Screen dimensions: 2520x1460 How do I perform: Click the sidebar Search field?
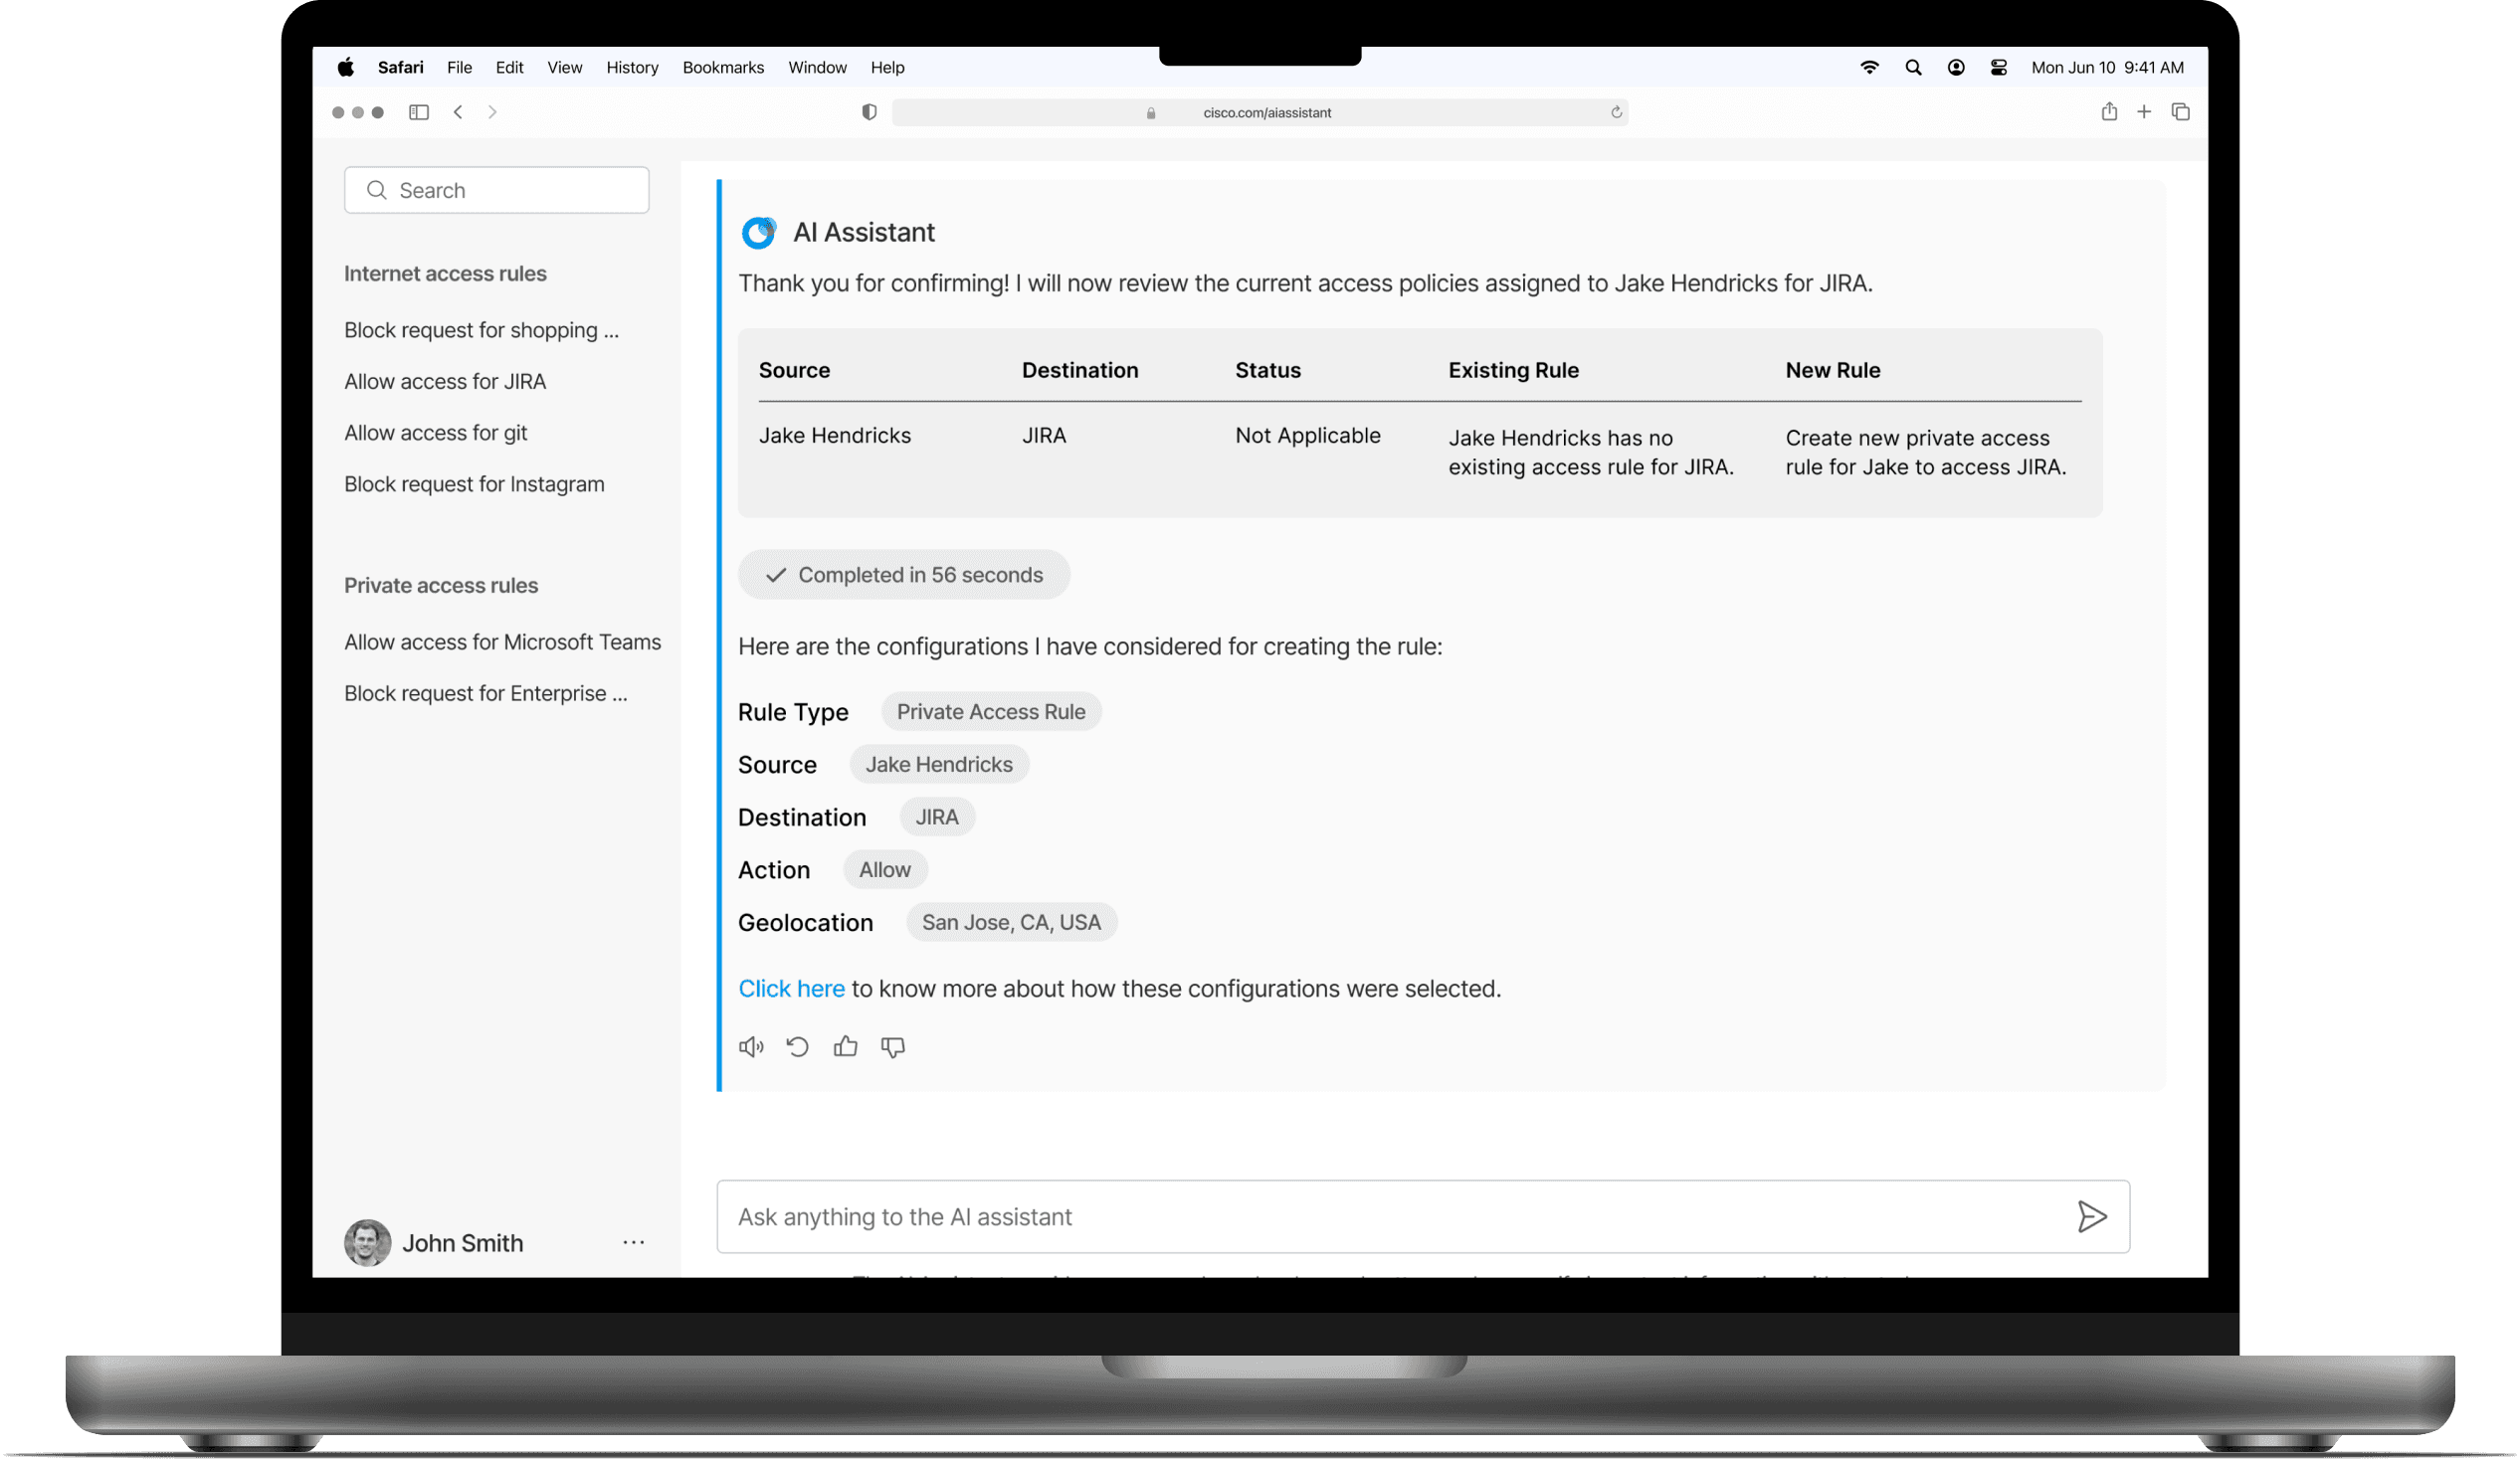pyautogui.click(x=497, y=190)
